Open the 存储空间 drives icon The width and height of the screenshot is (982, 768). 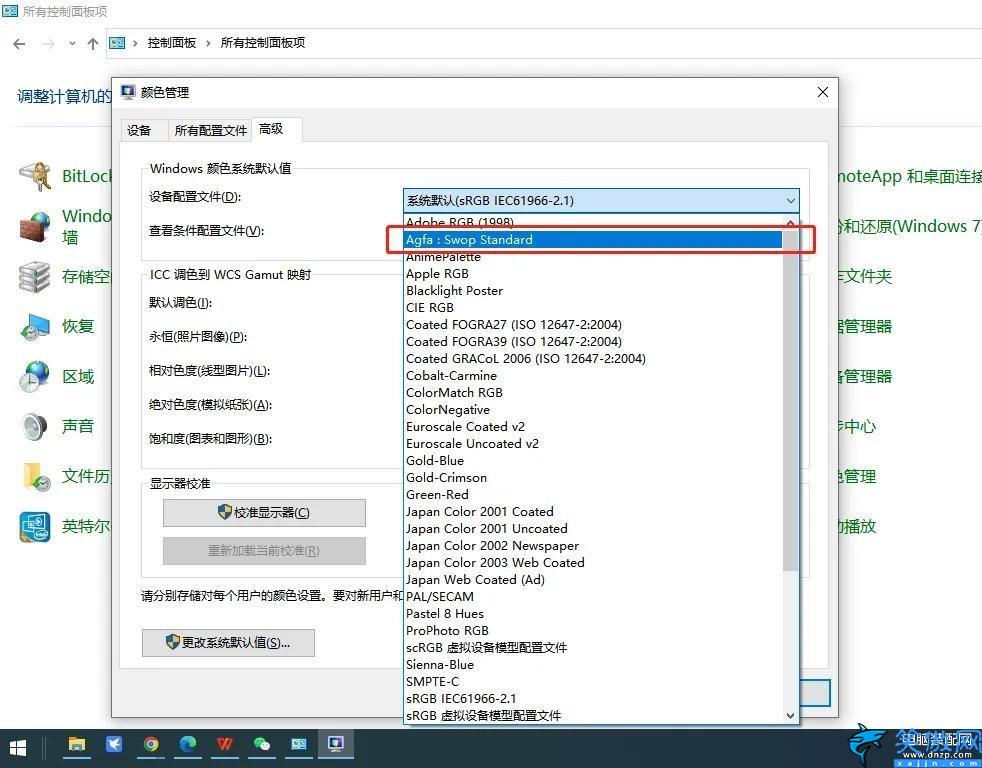(x=35, y=276)
